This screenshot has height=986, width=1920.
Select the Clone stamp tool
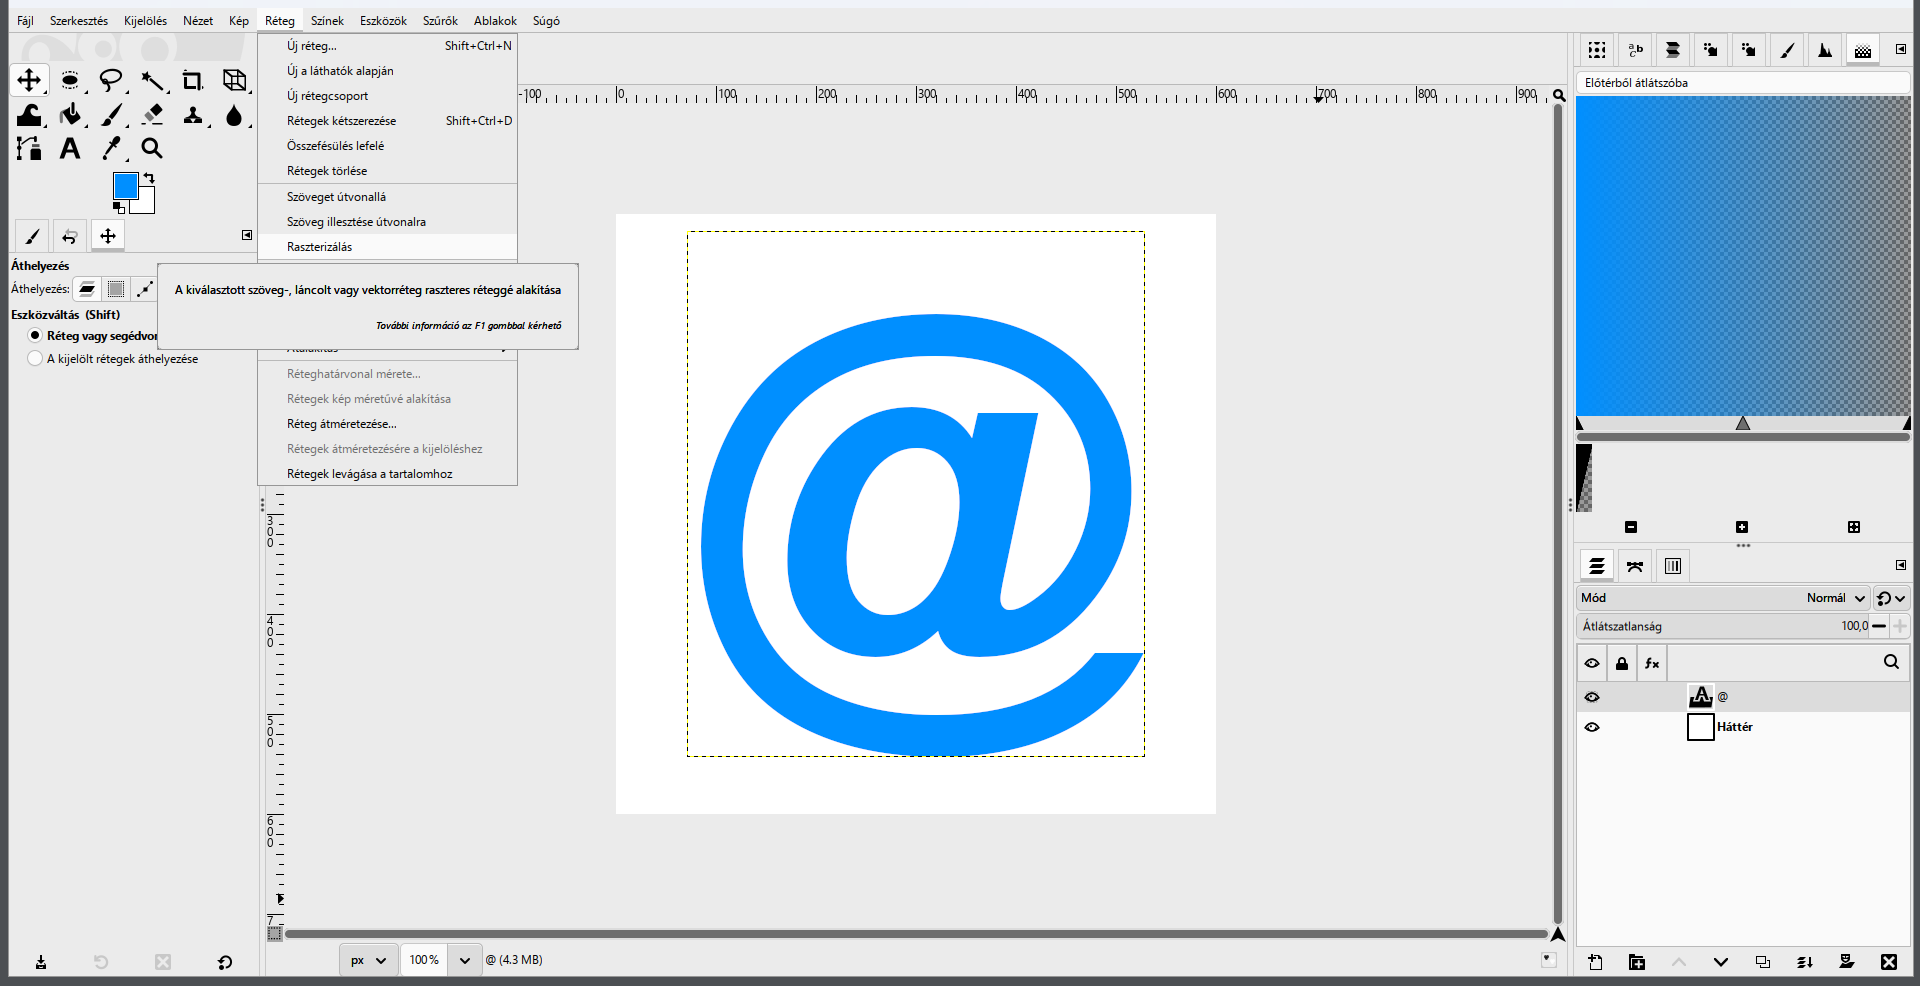[x=193, y=115]
